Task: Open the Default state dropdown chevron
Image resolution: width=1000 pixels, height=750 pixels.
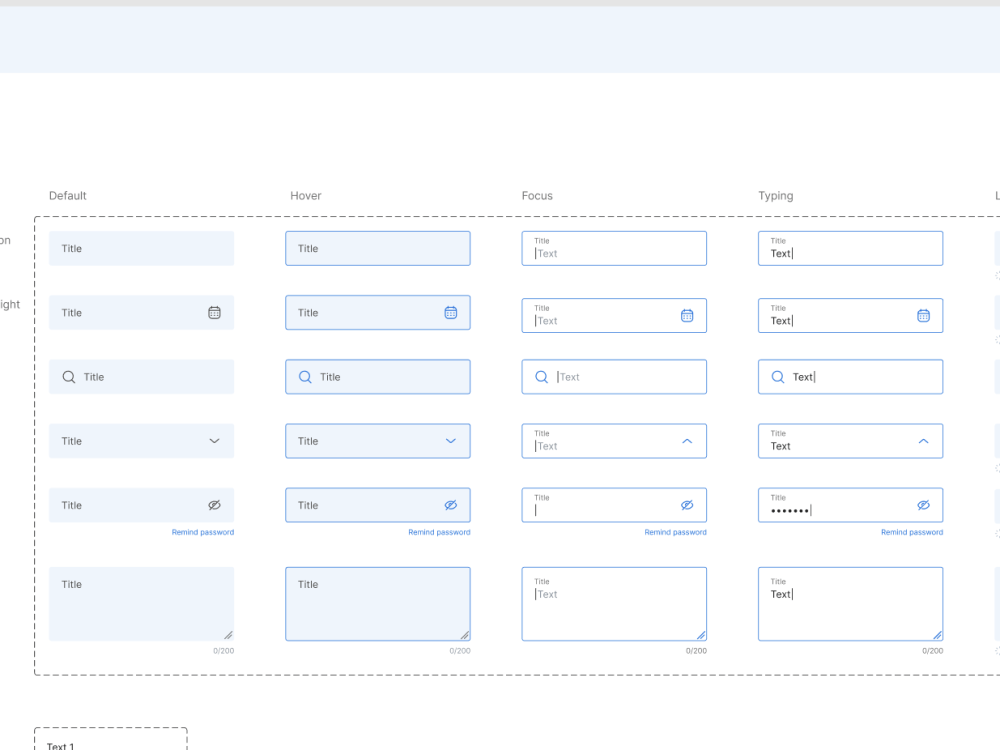Action: (x=214, y=440)
